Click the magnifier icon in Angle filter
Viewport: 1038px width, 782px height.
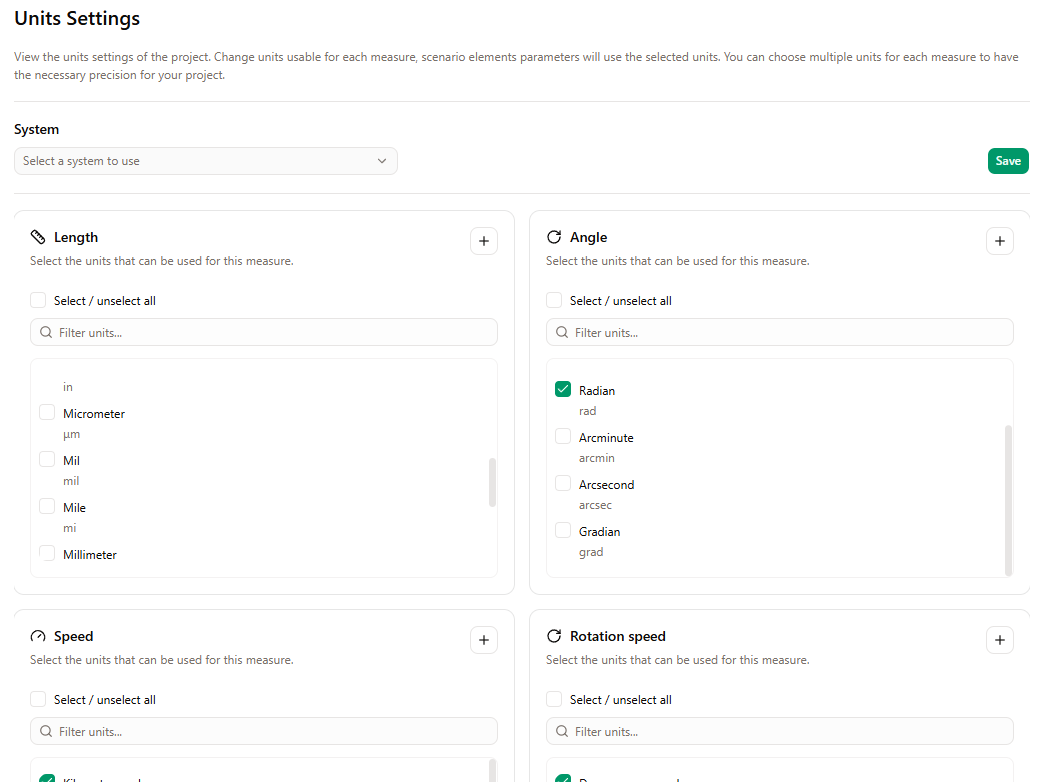(561, 332)
